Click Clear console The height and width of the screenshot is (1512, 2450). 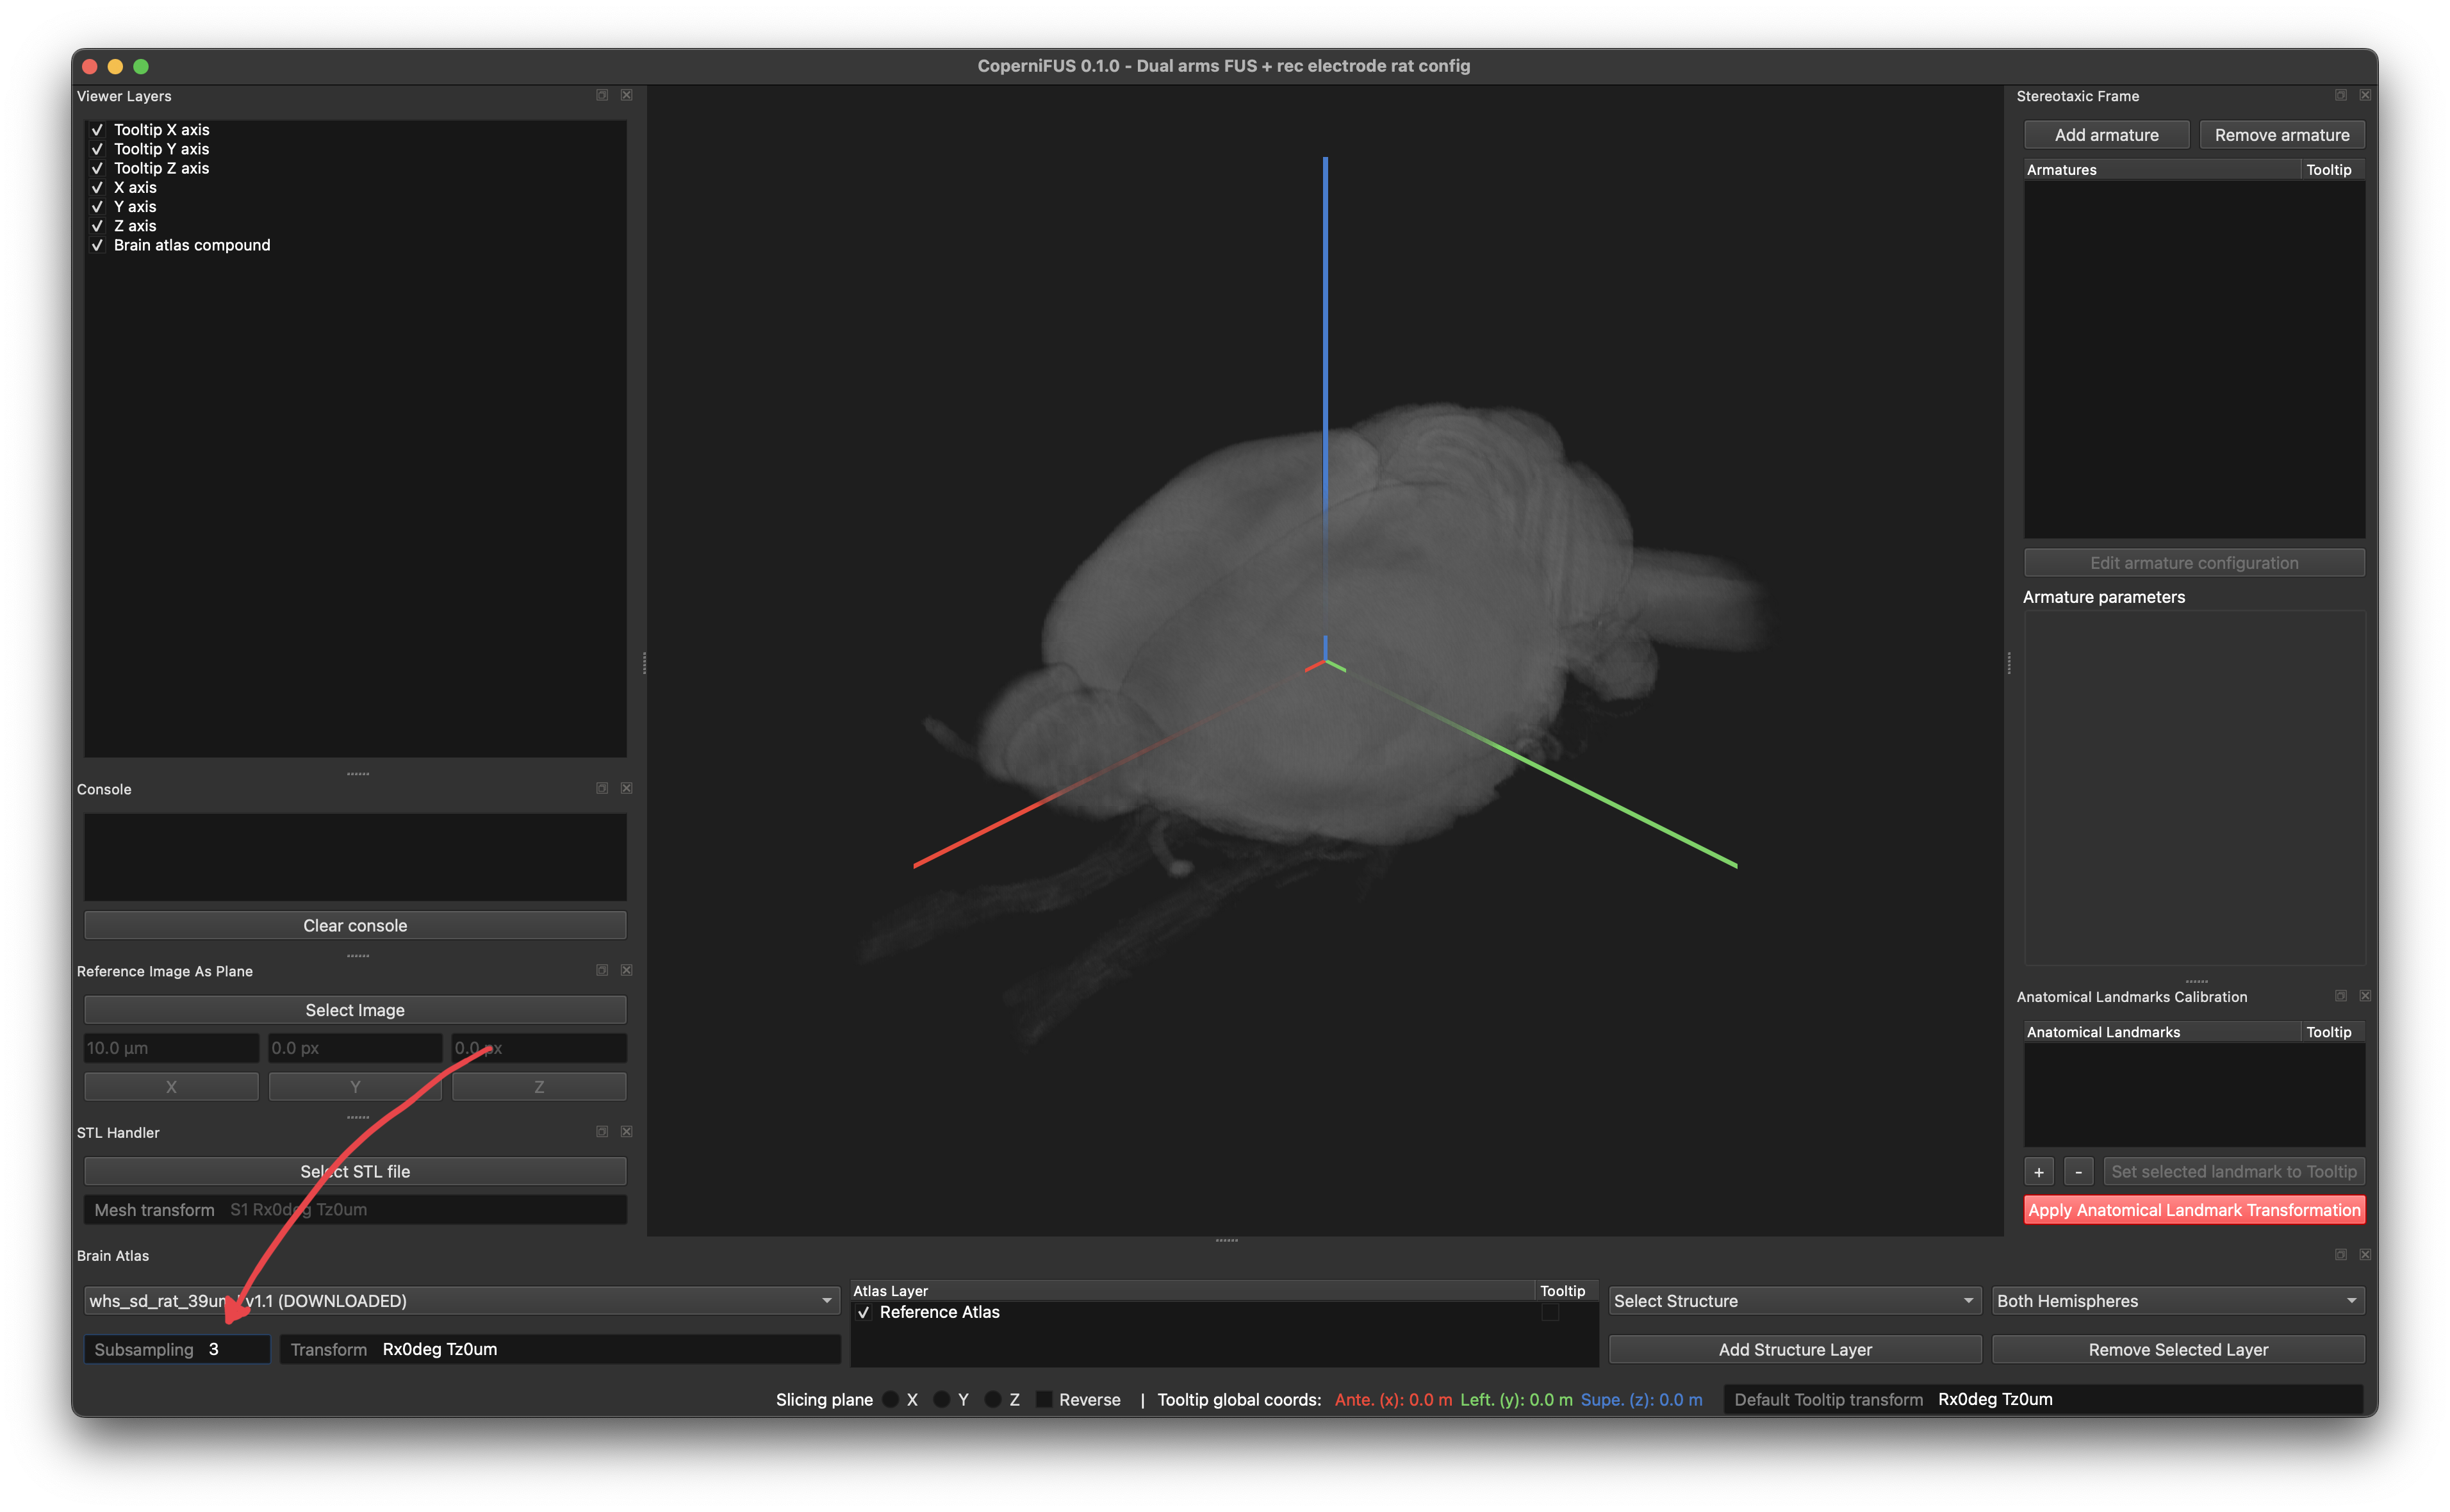[x=355, y=925]
